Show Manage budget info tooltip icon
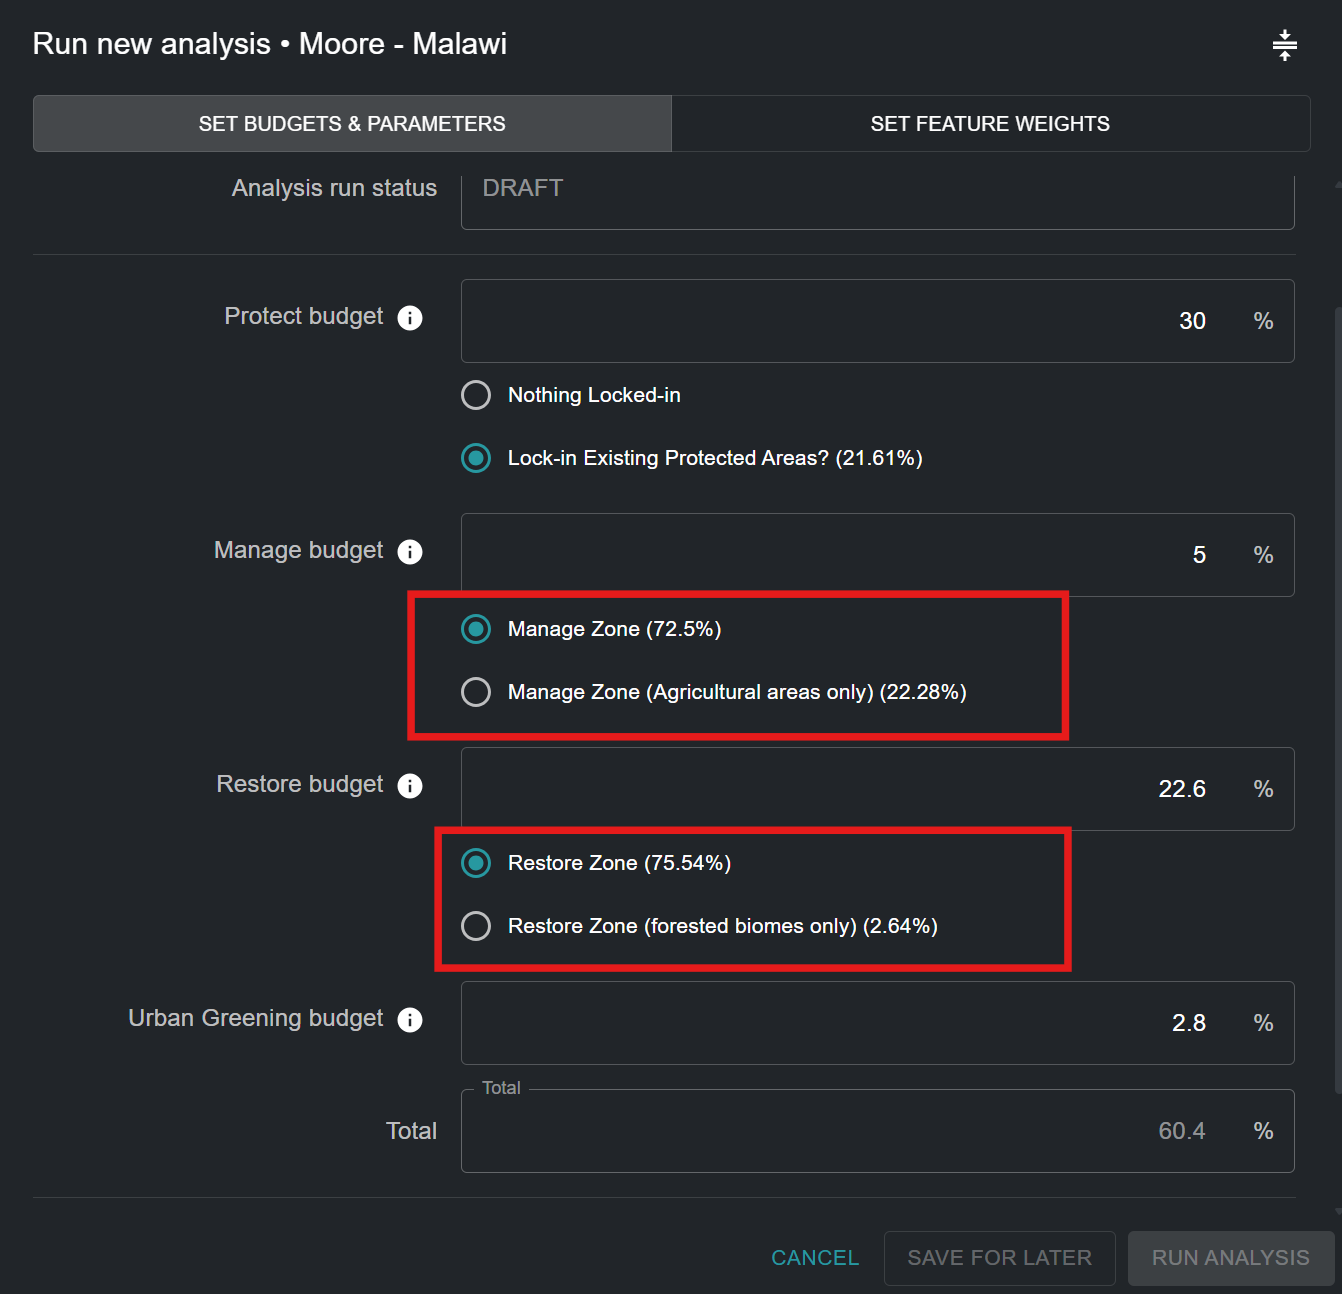Image resolution: width=1342 pixels, height=1294 pixels. [410, 552]
